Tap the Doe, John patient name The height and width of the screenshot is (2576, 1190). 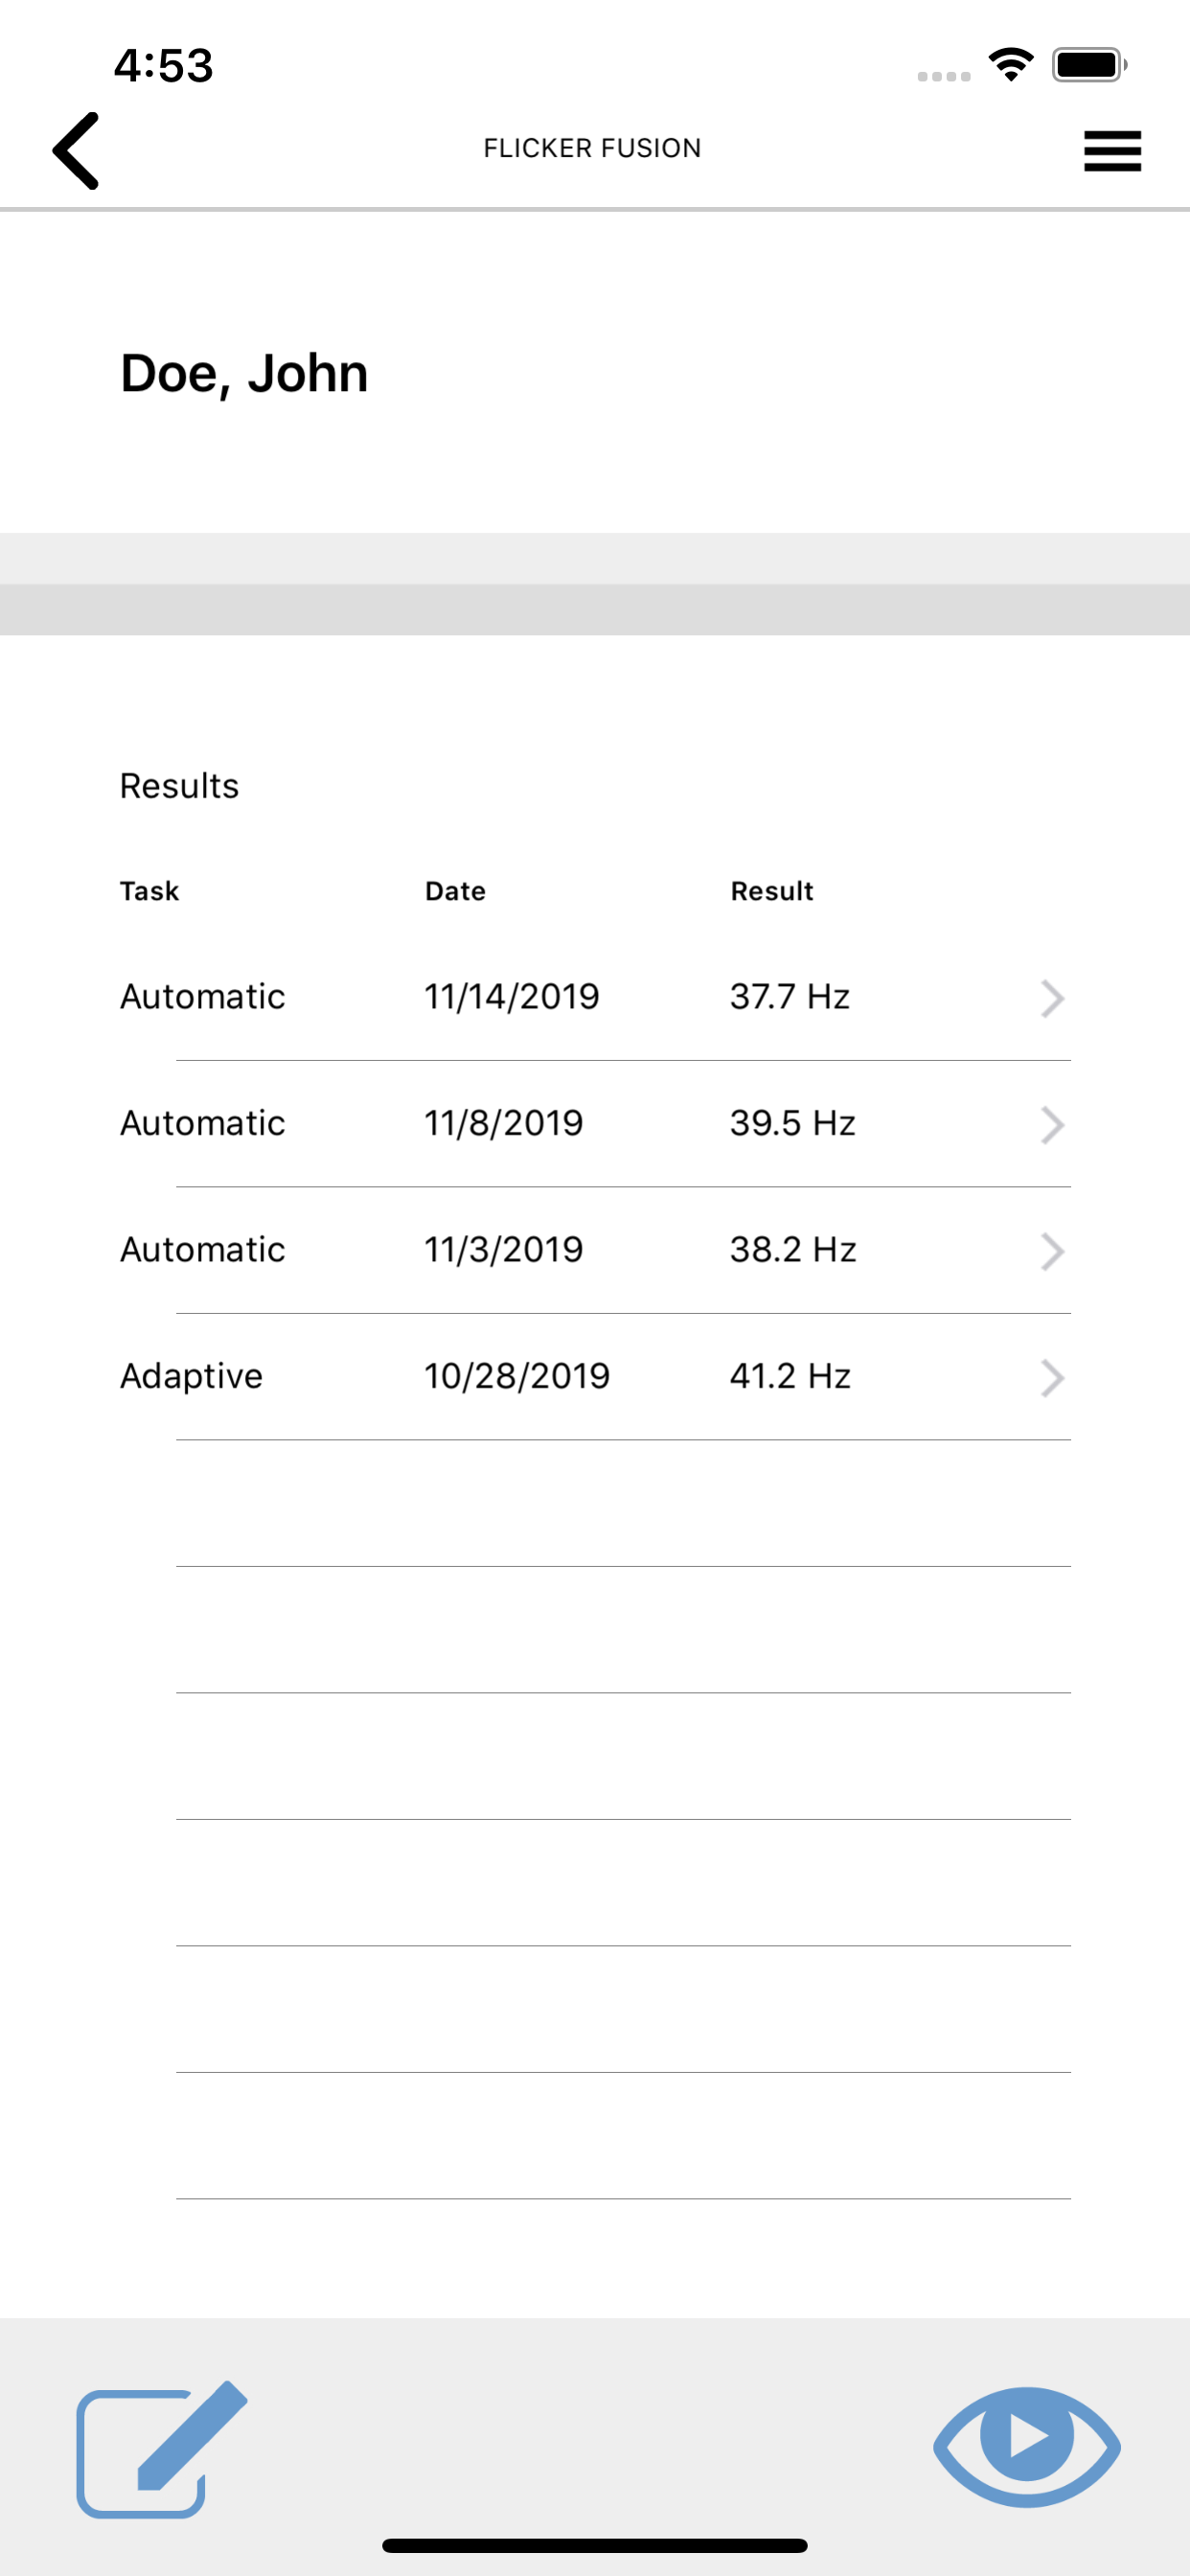click(244, 374)
